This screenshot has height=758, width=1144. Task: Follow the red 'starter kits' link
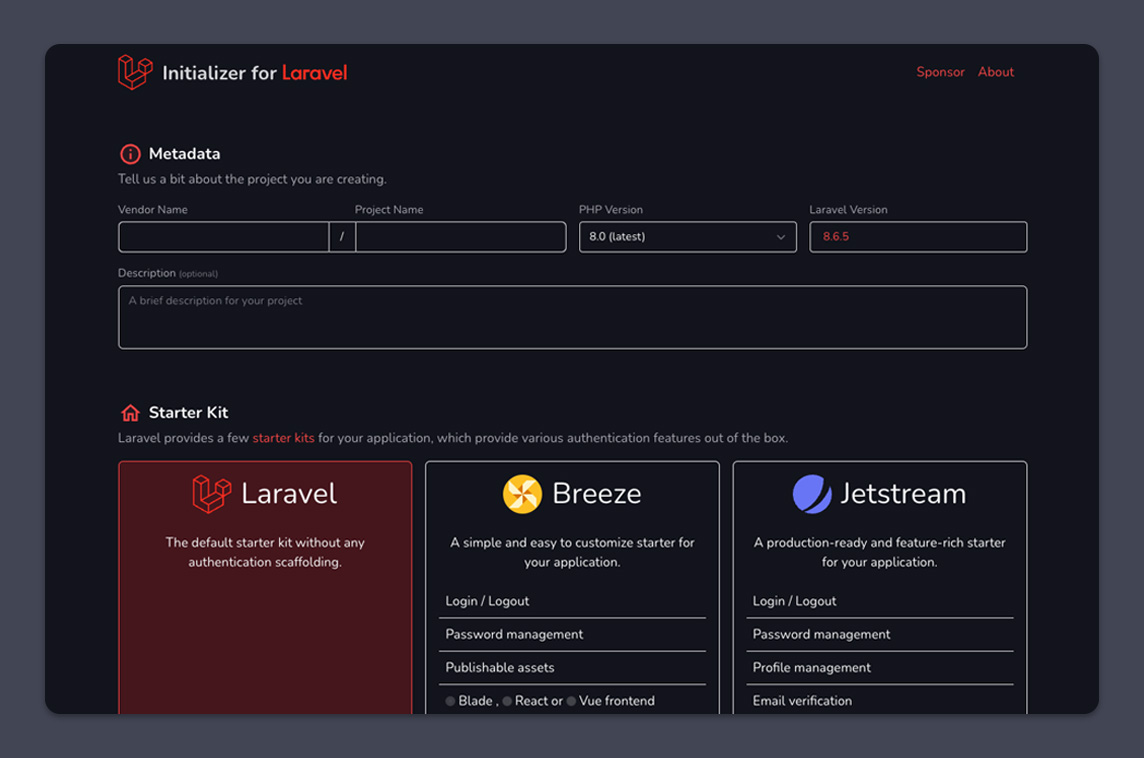[283, 438]
